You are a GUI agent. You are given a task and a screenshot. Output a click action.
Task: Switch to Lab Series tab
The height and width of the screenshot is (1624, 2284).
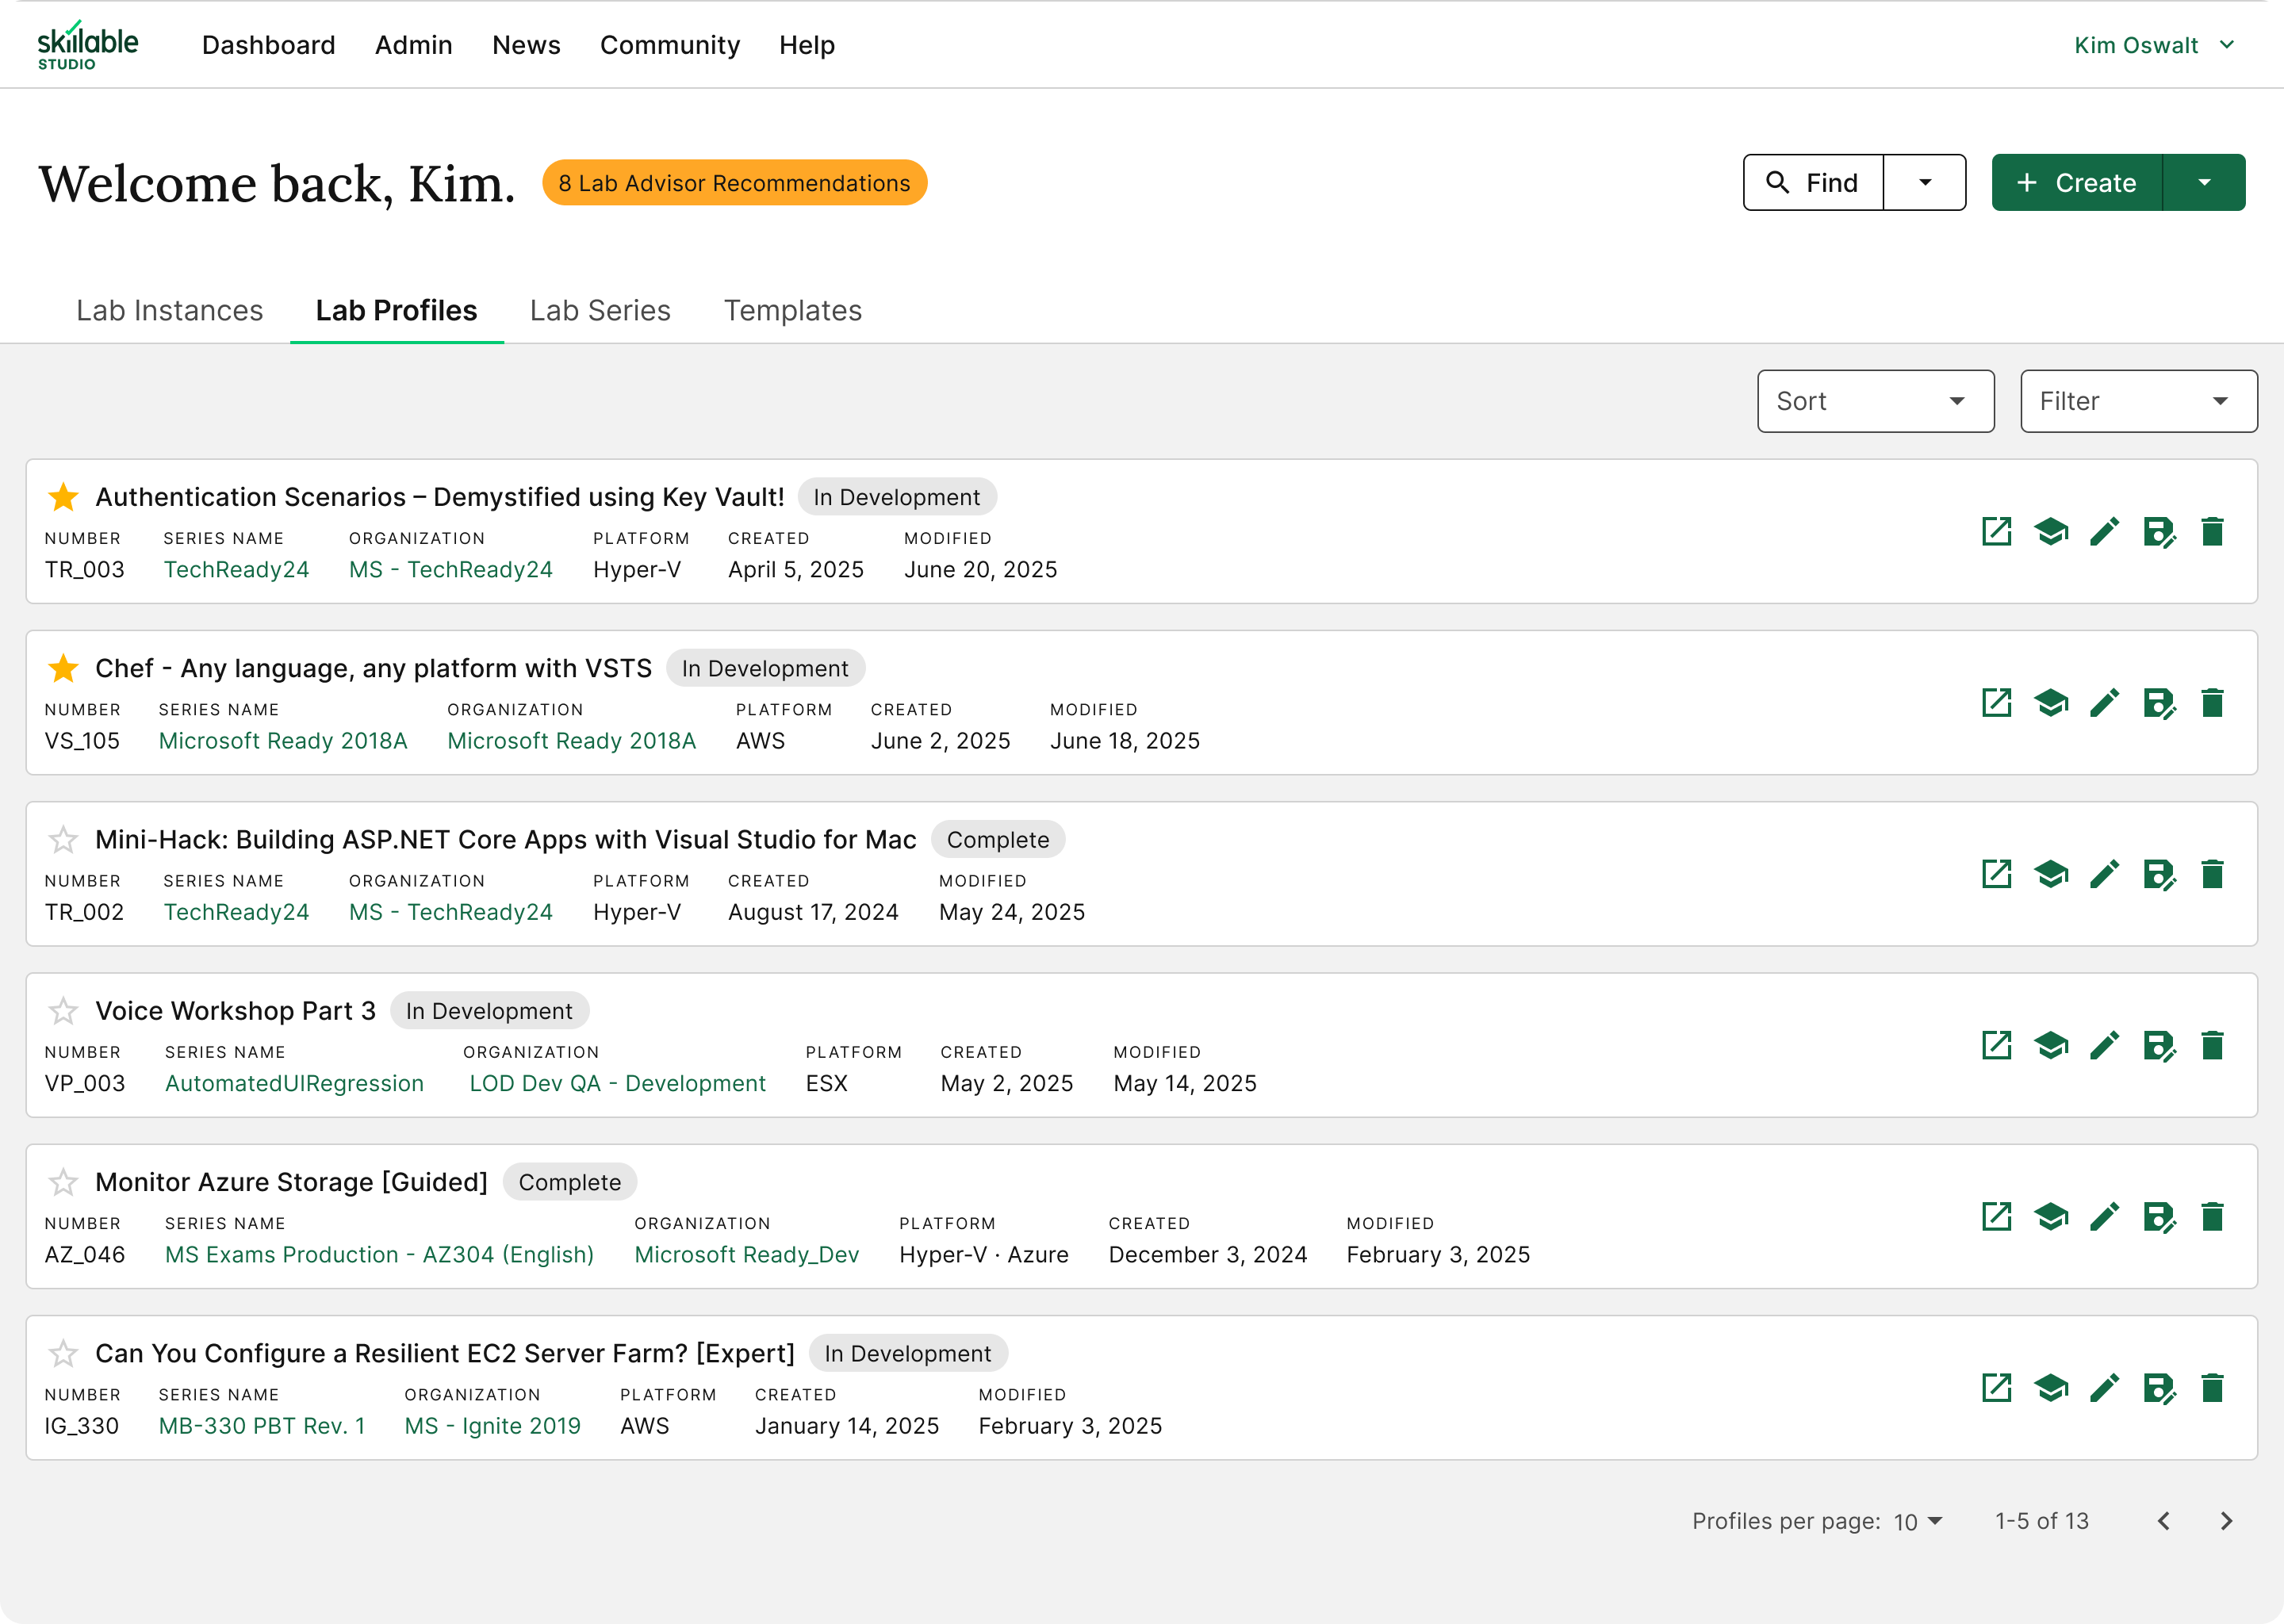click(x=600, y=310)
